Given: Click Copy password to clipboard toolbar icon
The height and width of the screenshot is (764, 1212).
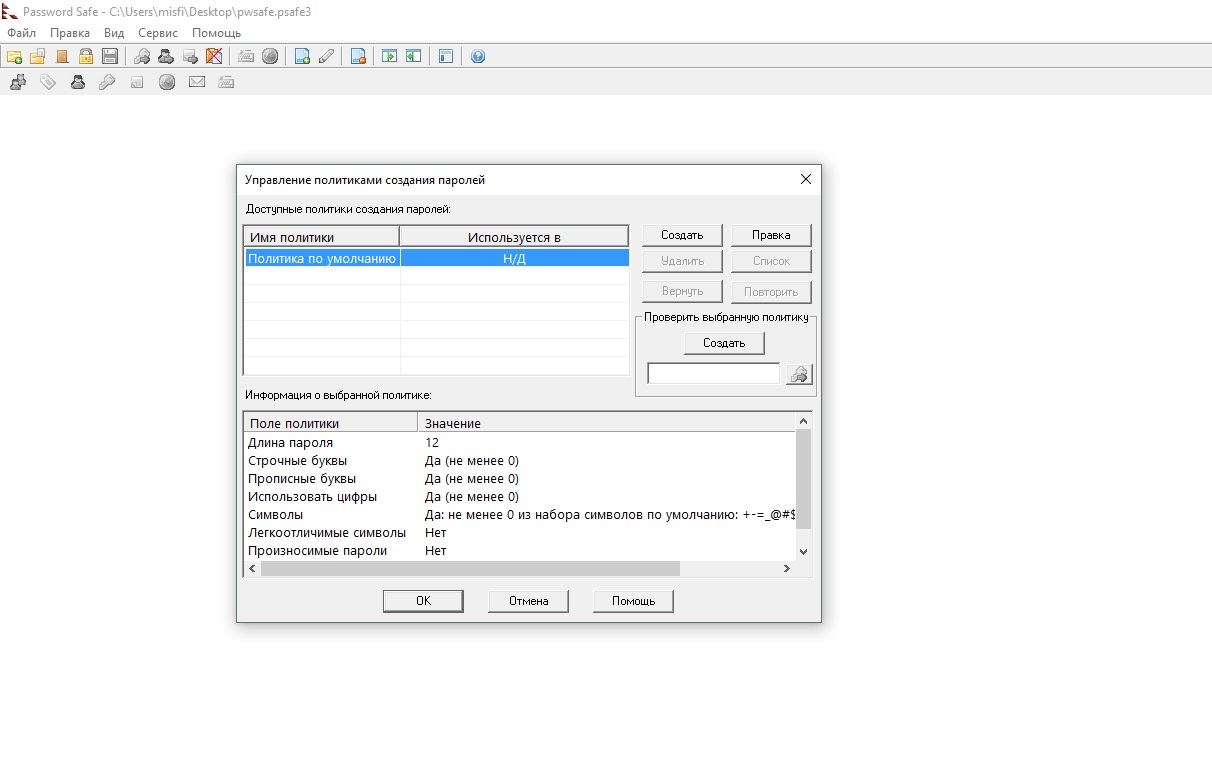Looking at the screenshot, I should point(142,56).
